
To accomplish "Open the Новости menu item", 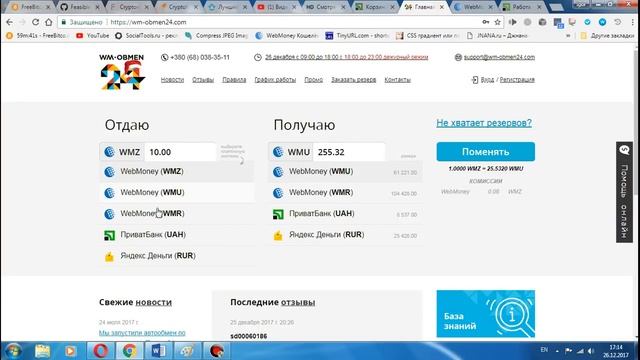I will pos(172,80).
